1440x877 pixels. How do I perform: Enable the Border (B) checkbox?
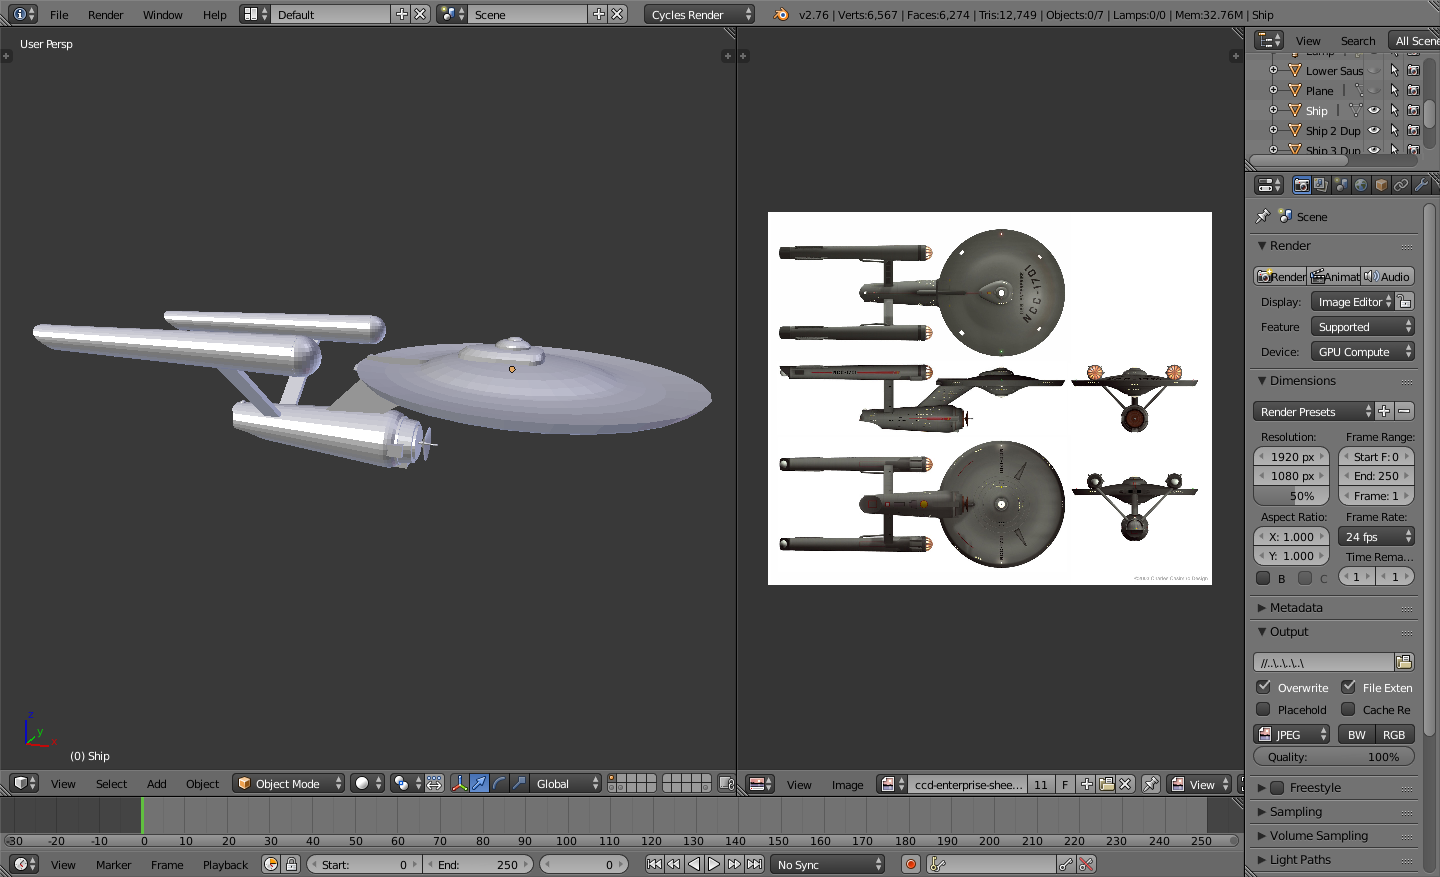point(1264,578)
